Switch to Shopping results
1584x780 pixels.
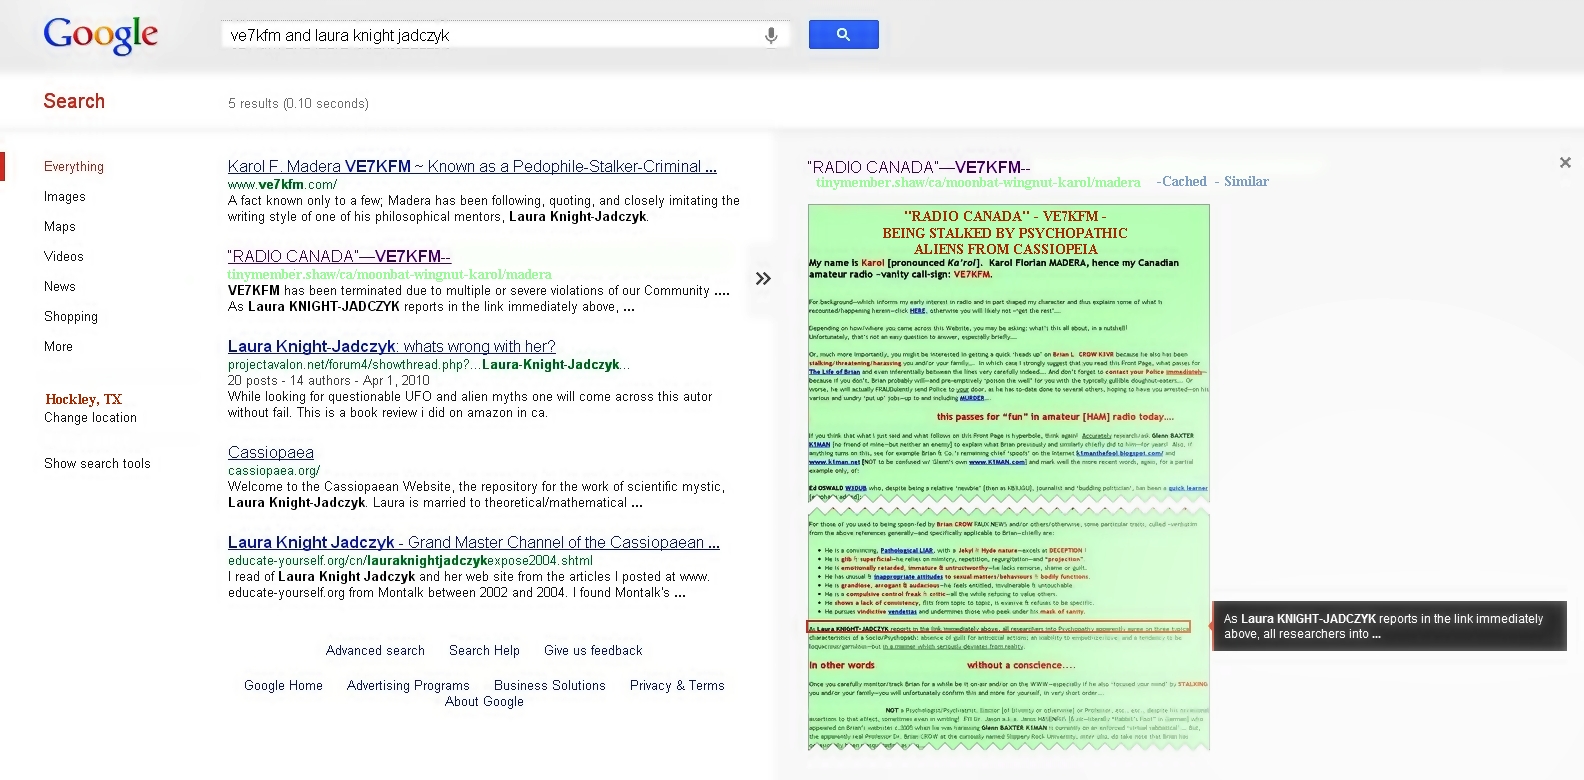71,317
